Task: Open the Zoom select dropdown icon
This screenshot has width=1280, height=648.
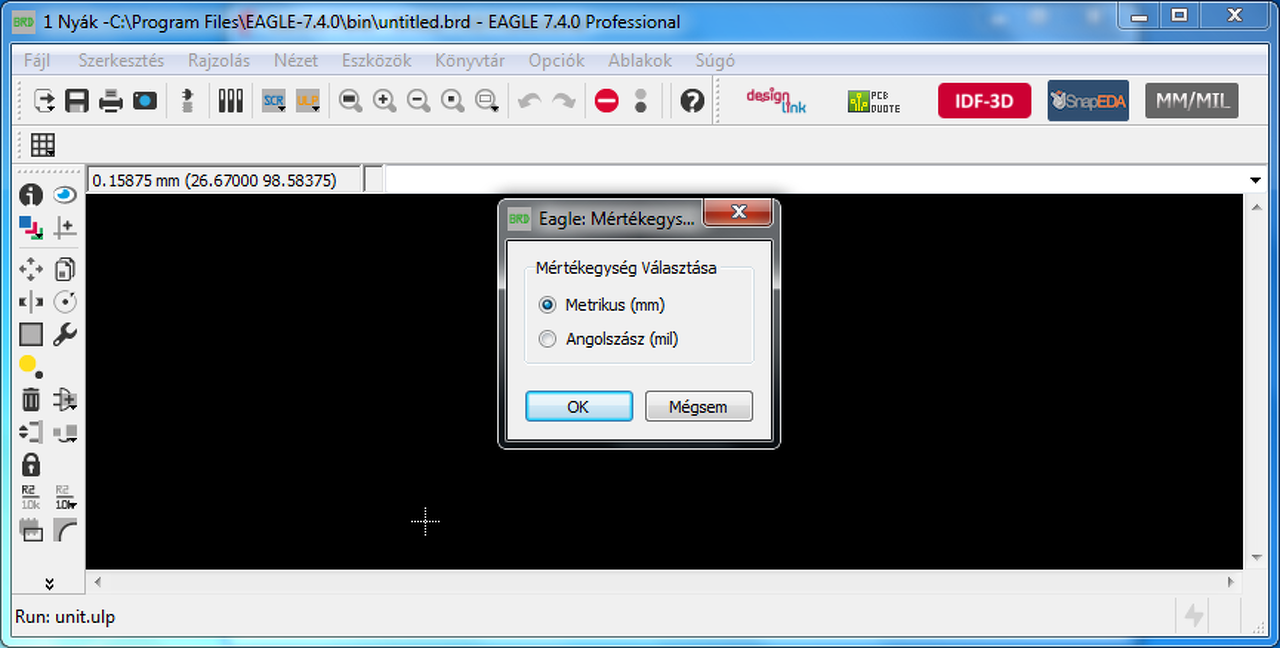Action: pos(487,100)
